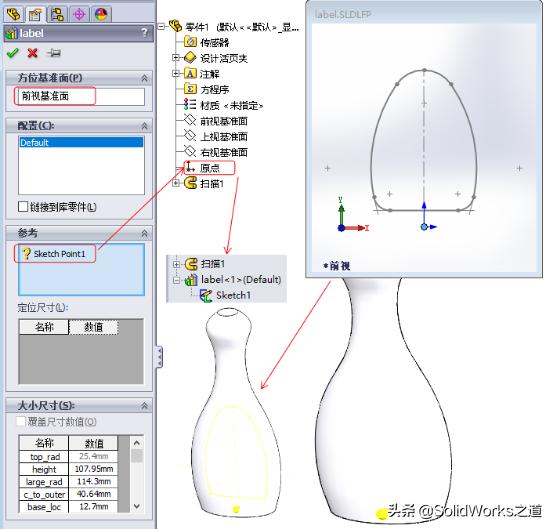The width and height of the screenshot is (554, 530).
Task: Click the green OK checkmark
Action: [13, 54]
